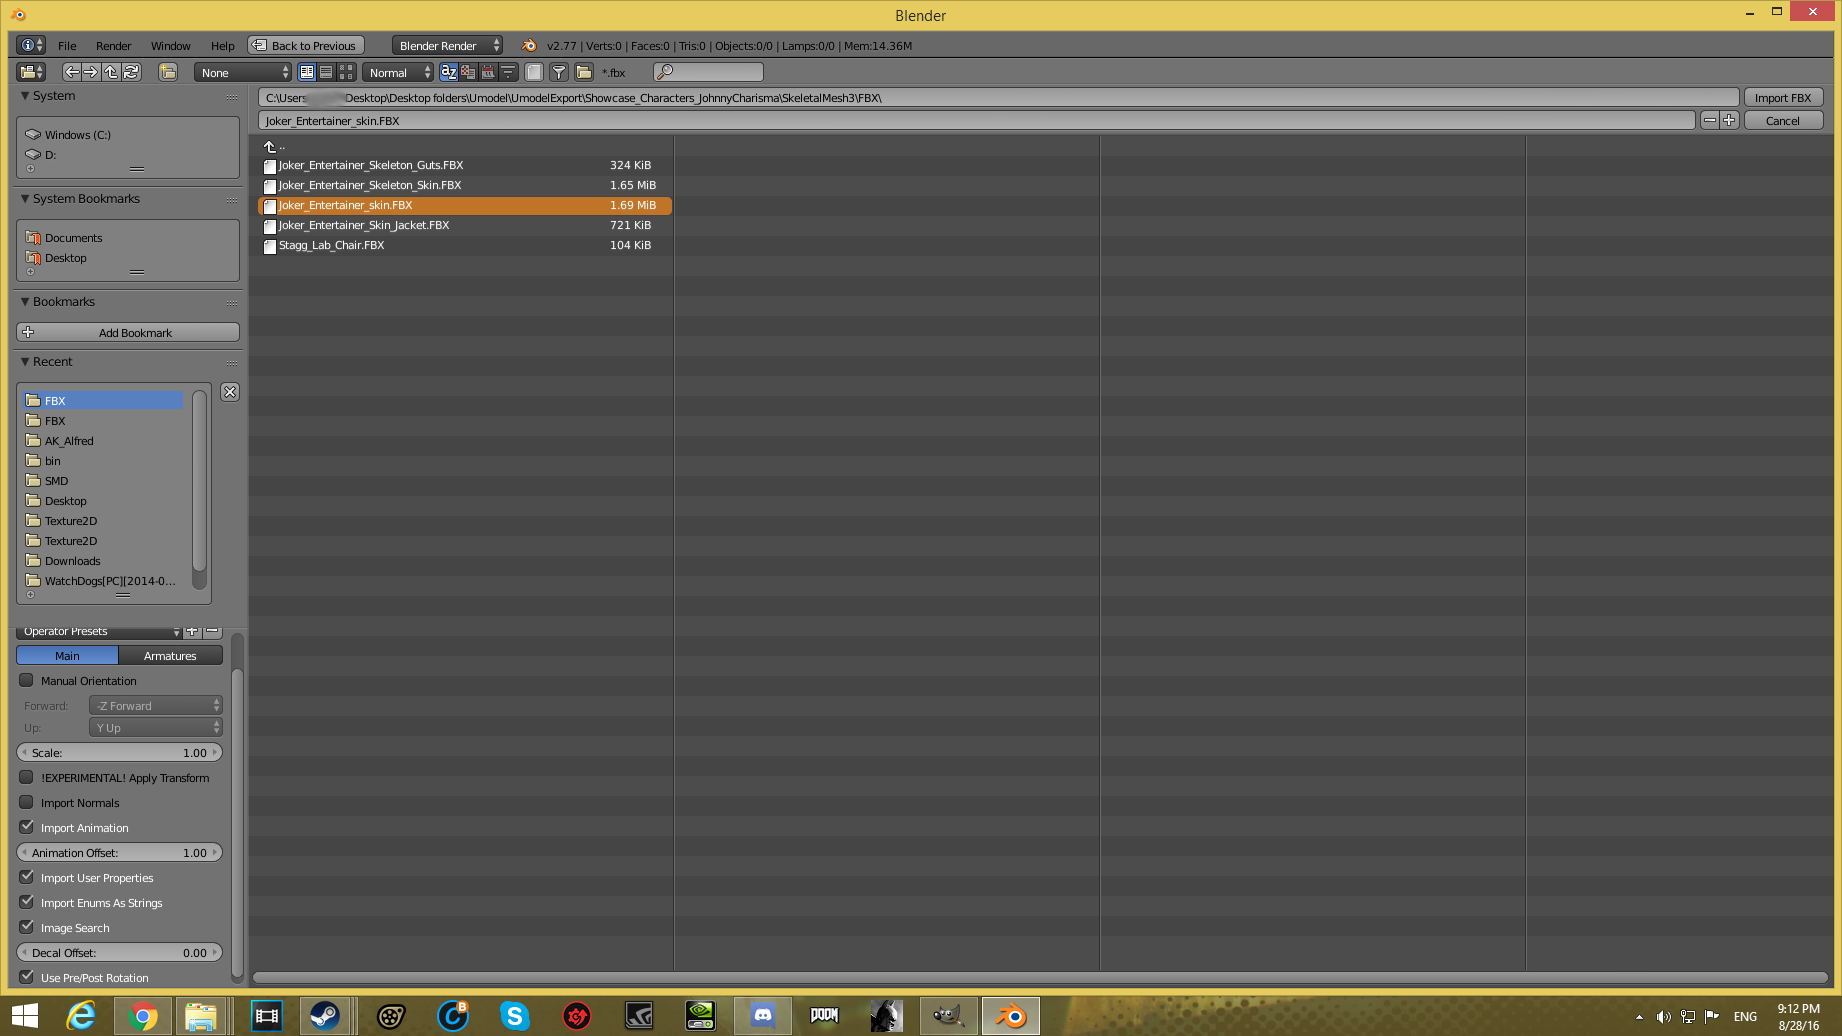Image resolution: width=1842 pixels, height=1036 pixels.
Task: Open Google Chrome from the taskbar
Action: pos(143,1017)
